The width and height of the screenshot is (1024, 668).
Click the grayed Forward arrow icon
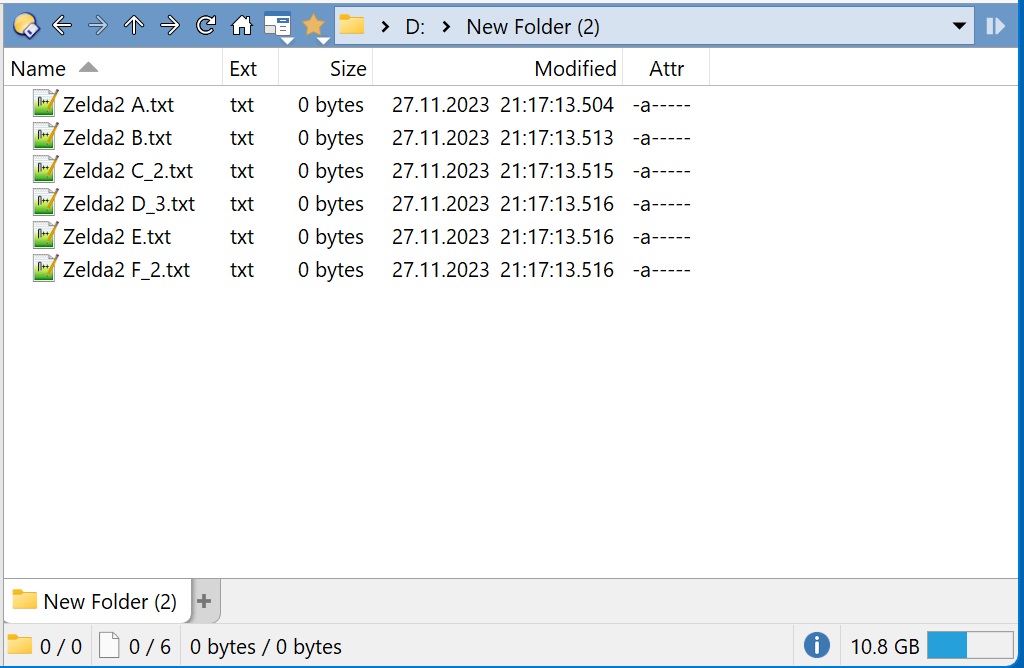coord(98,25)
